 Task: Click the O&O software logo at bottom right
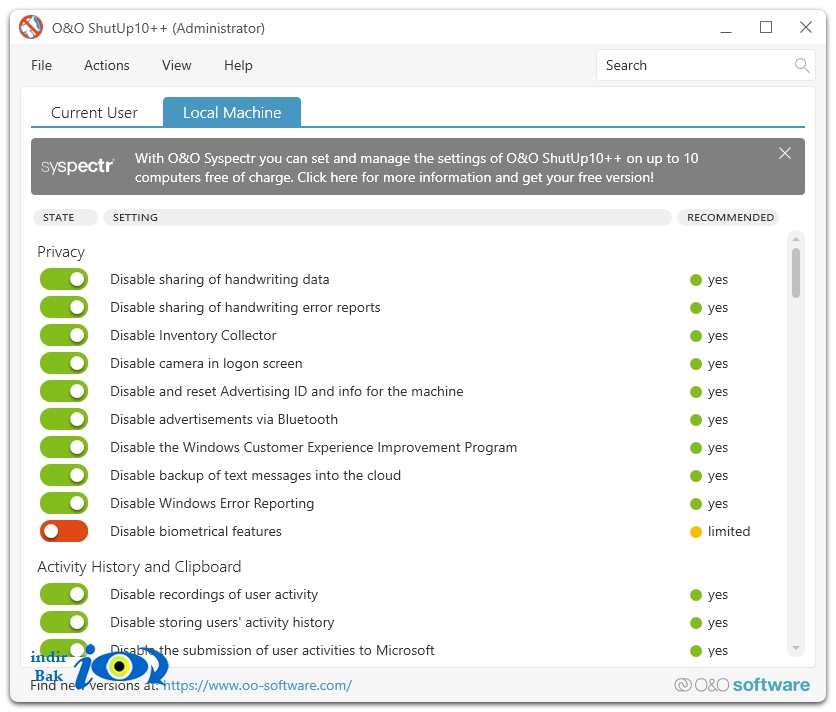(x=742, y=685)
